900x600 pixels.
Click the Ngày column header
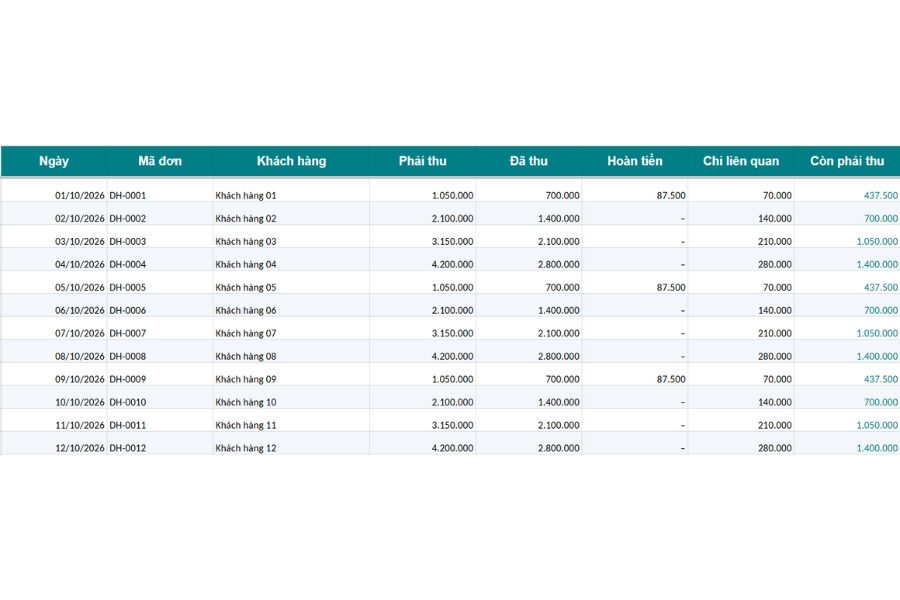click(x=54, y=161)
